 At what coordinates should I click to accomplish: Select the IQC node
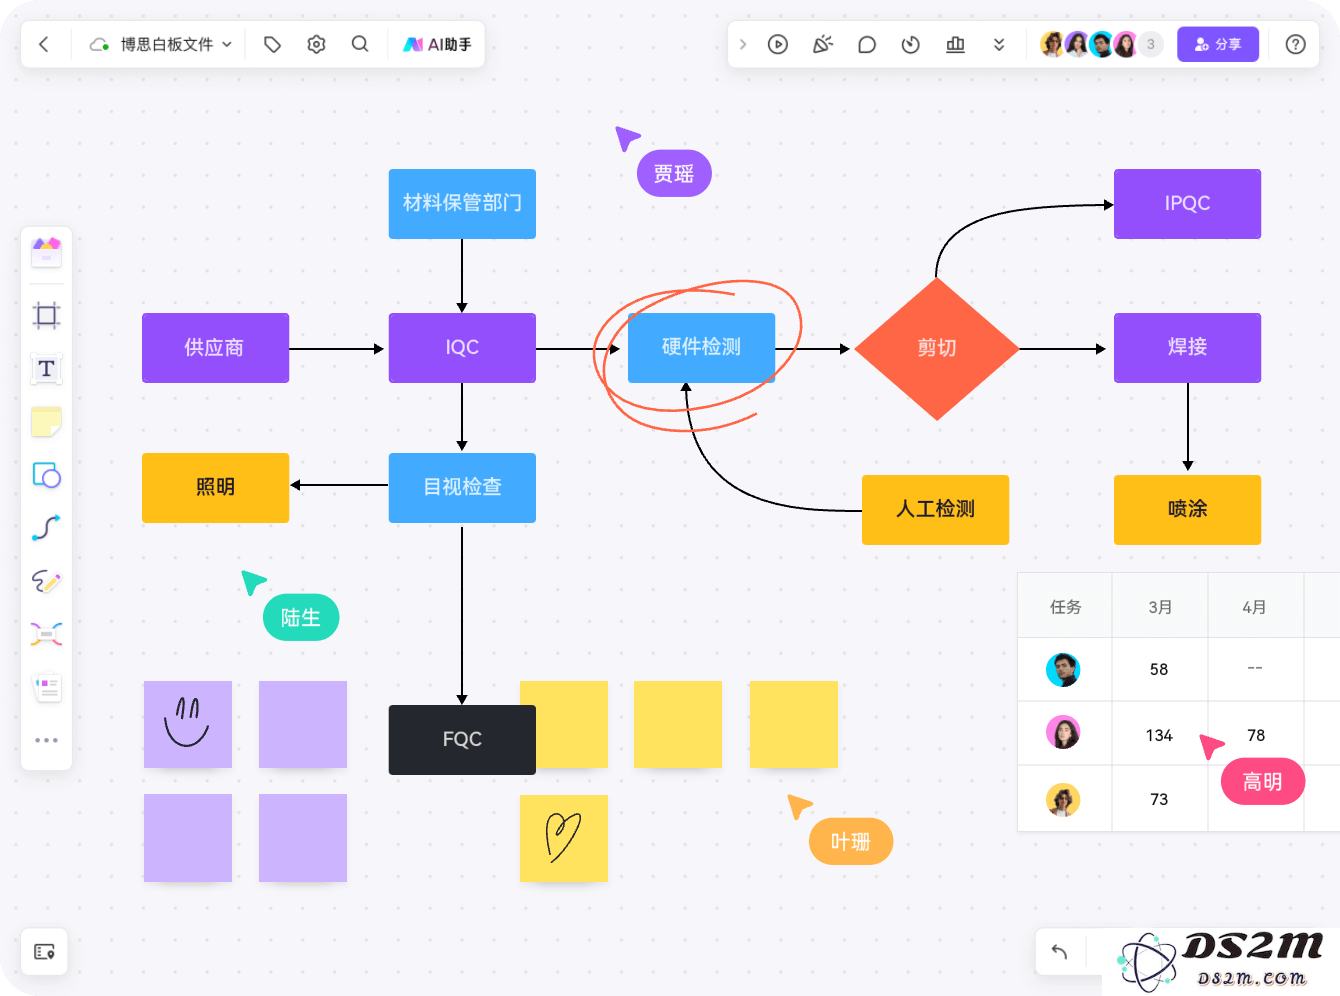click(462, 348)
